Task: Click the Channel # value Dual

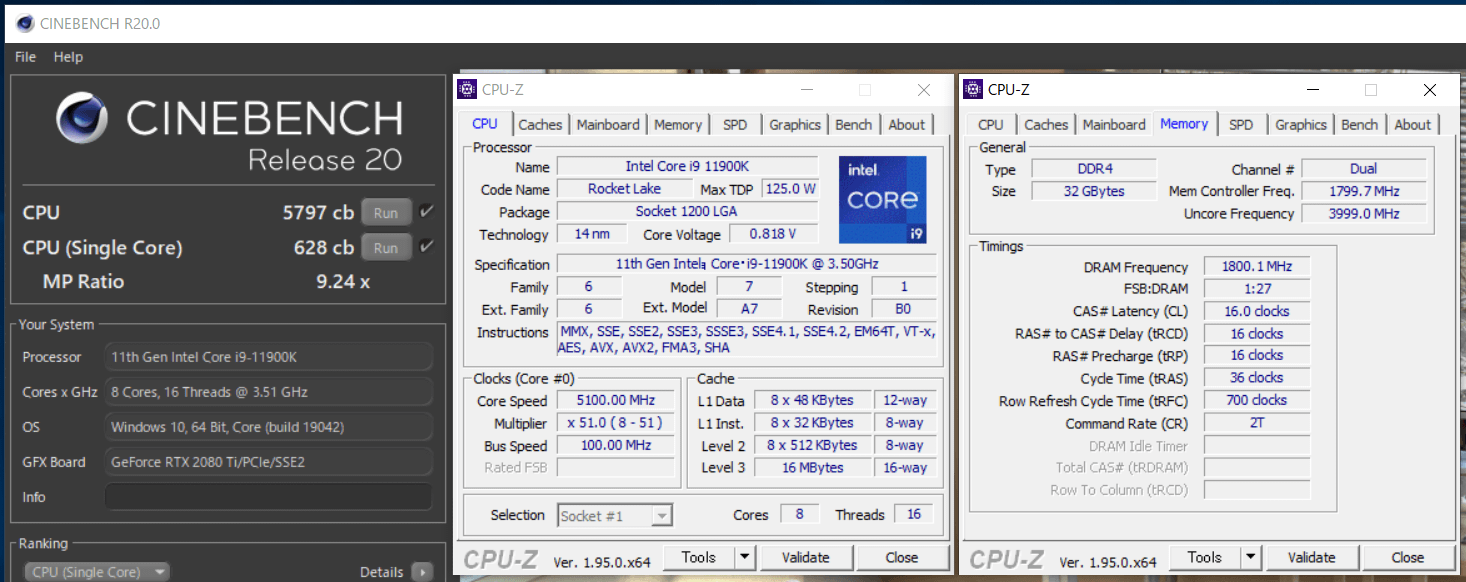Action: coord(1364,169)
